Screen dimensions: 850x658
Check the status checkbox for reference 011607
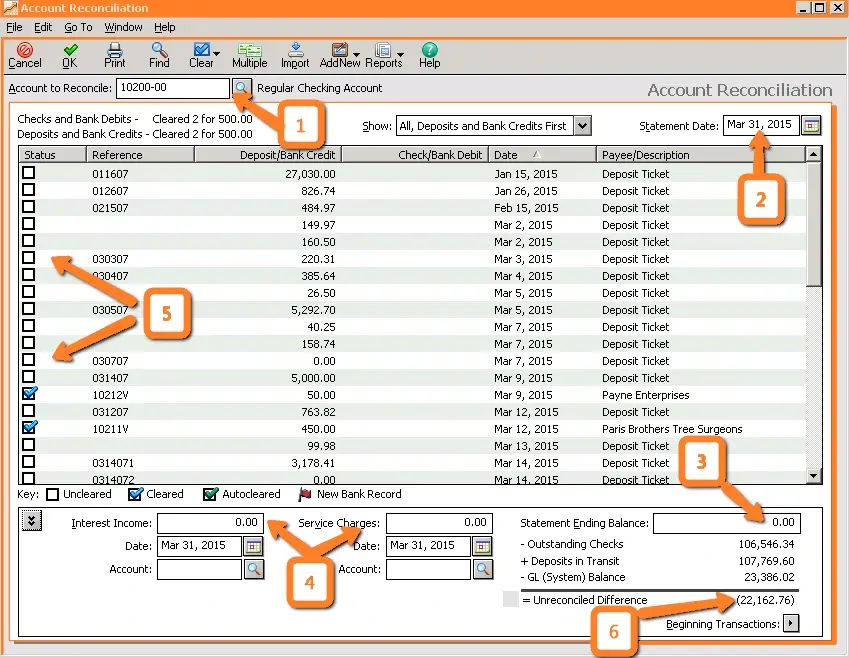click(27, 173)
